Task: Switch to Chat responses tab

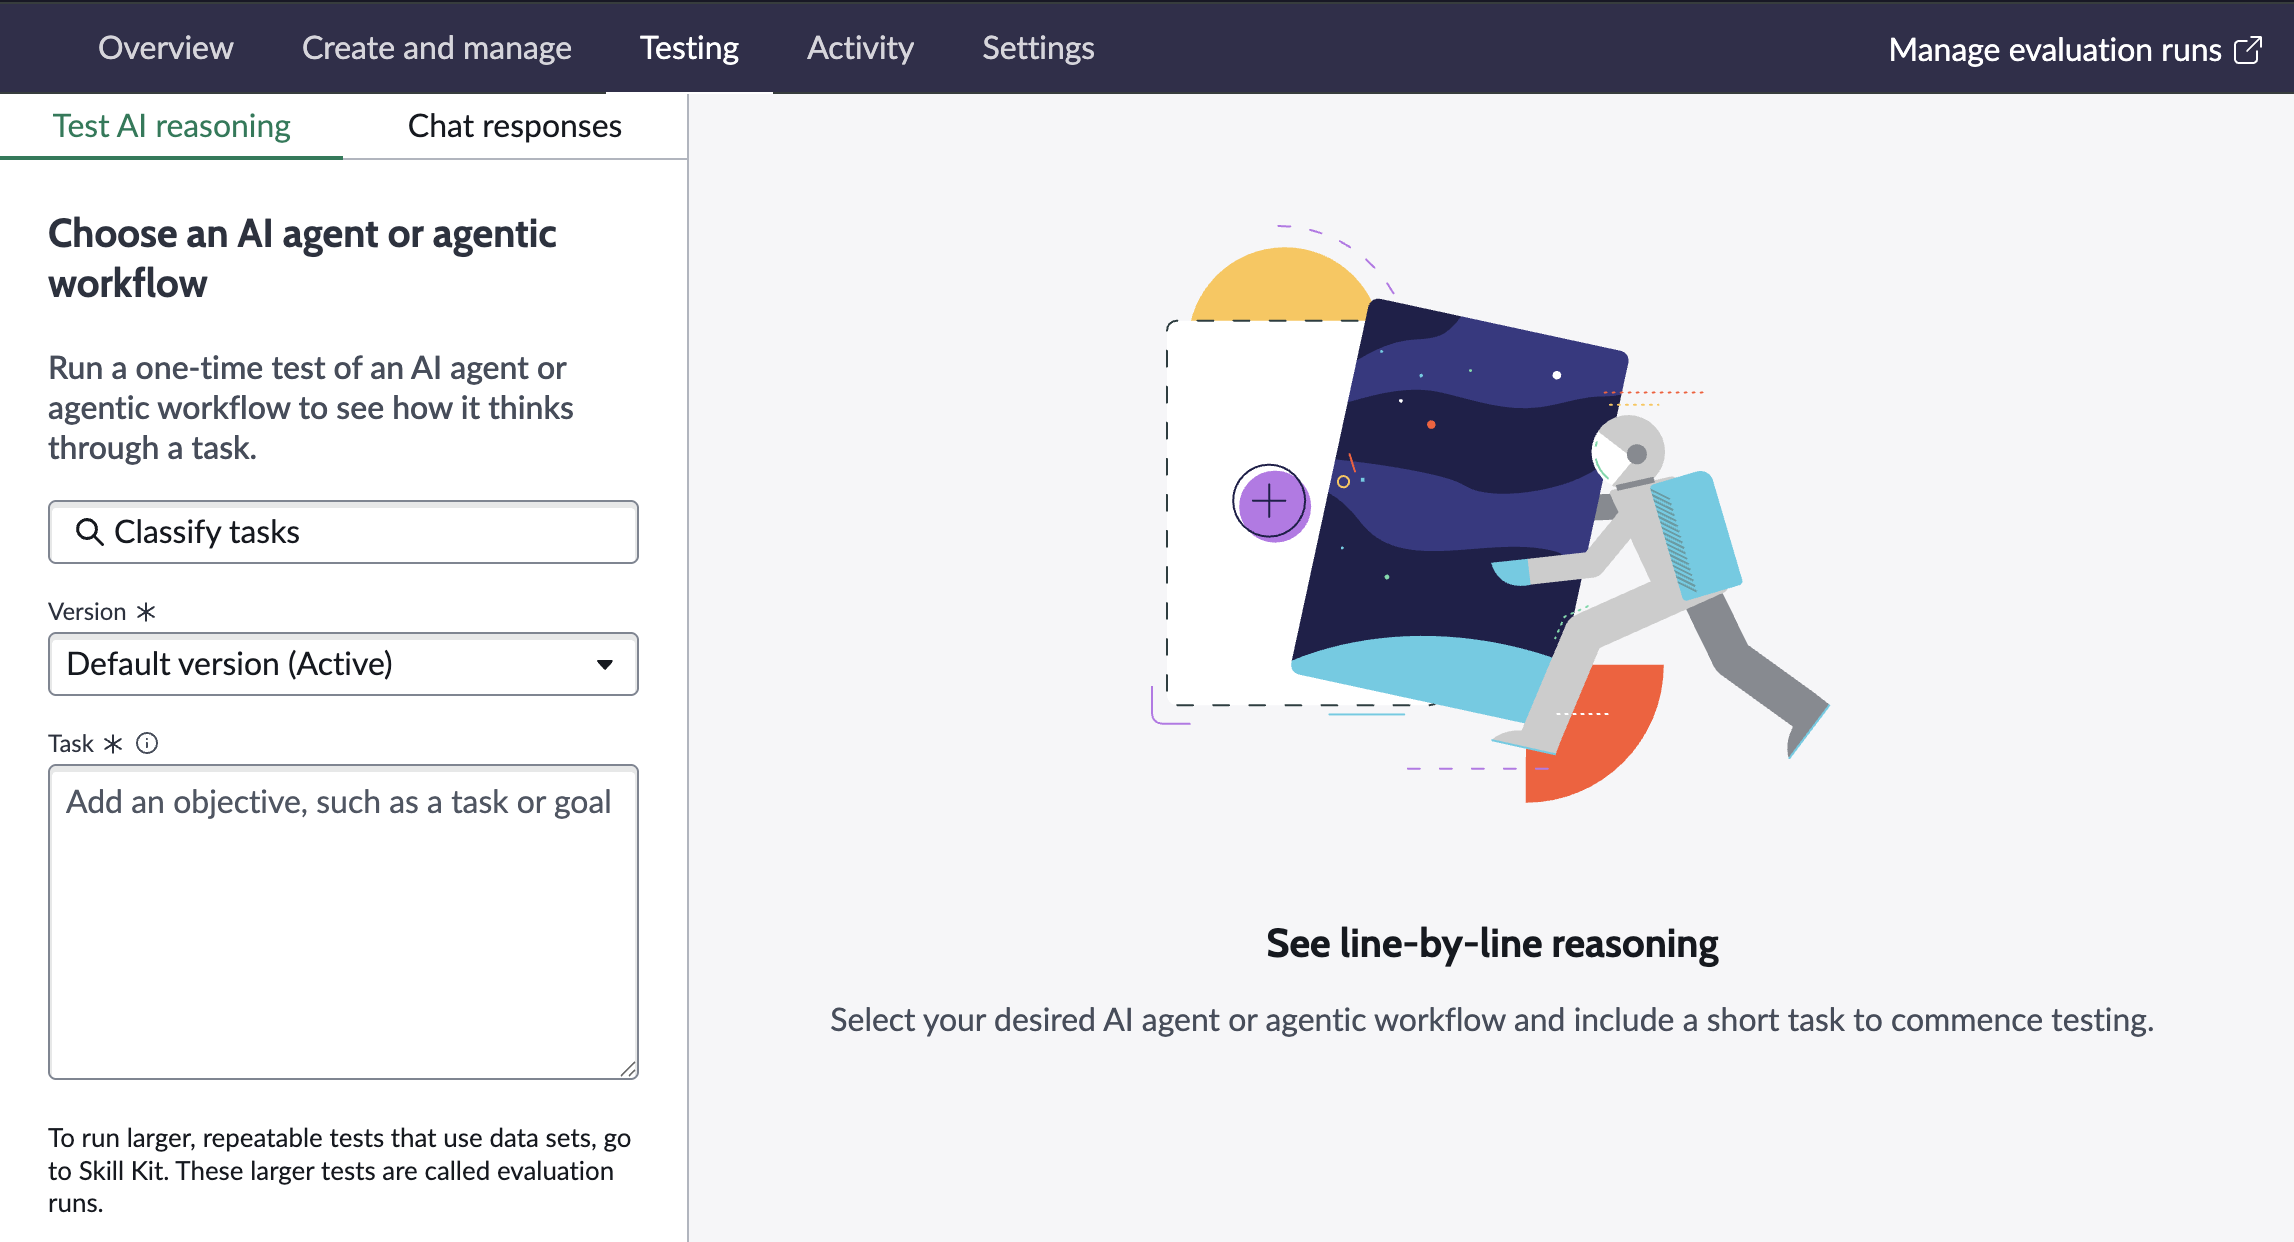Action: 514,126
